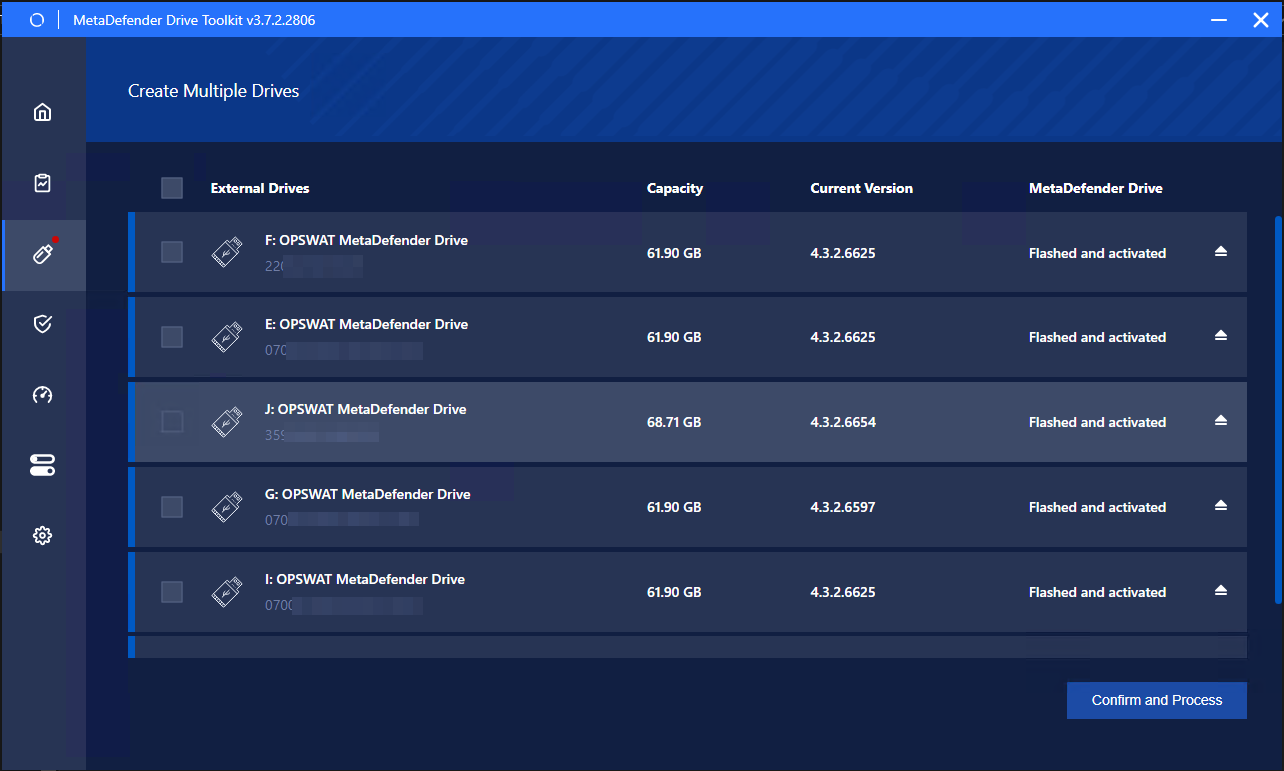Click the External Drives column header
The image size is (1284, 771).
[260, 188]
